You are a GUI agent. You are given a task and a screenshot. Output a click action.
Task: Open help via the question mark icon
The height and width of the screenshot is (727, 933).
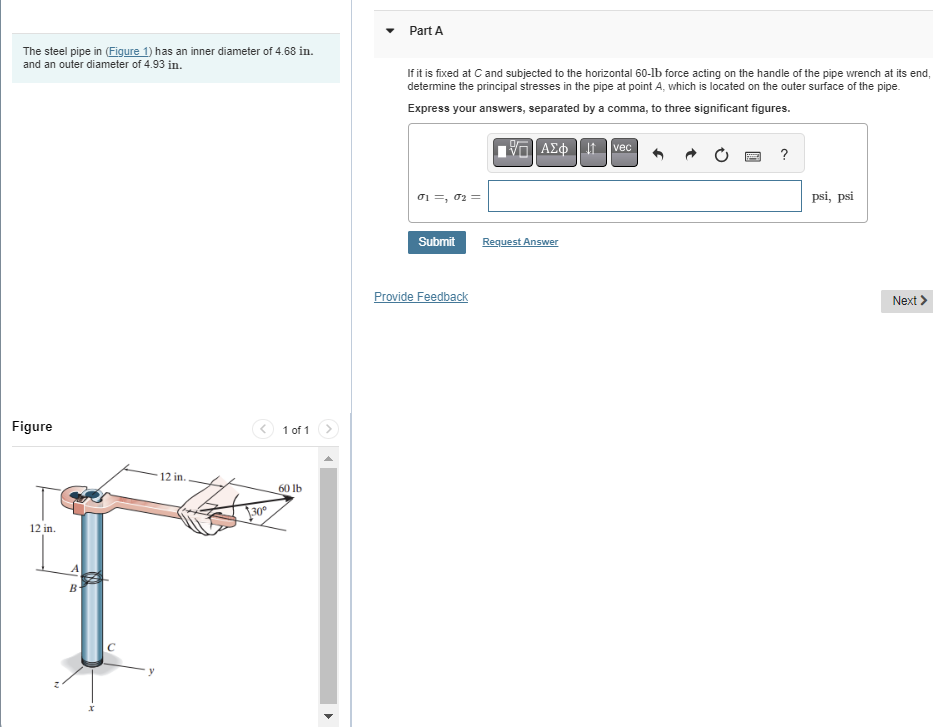(x=783, y=154)
